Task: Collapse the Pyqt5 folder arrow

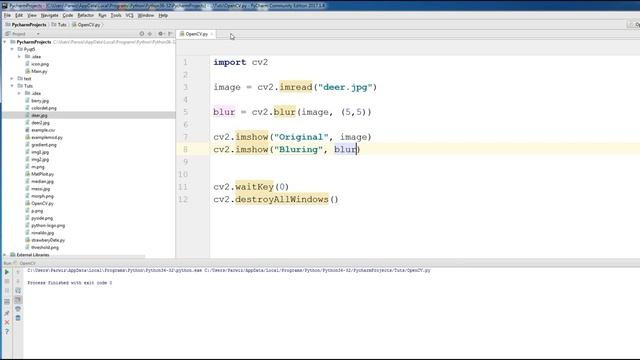Action: [x=12, y=49]
